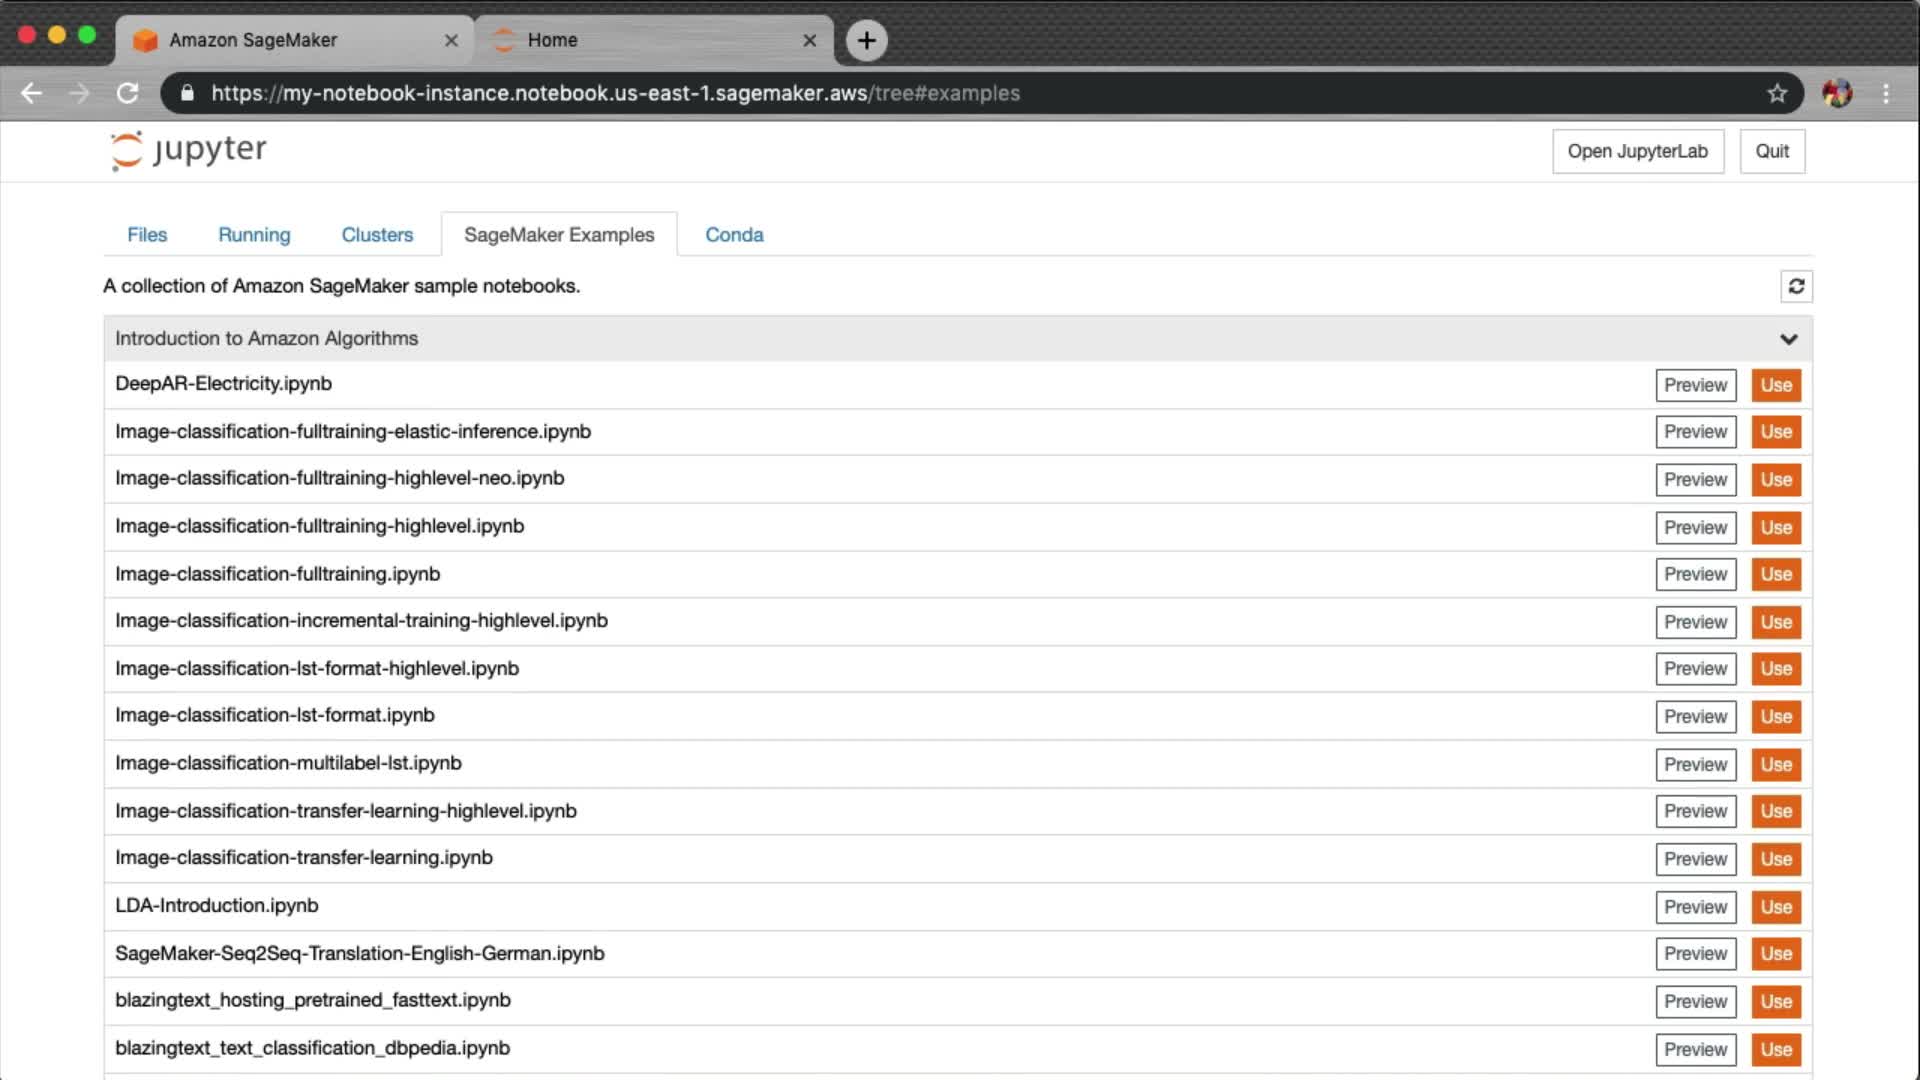Switch to the Files tab
This screenshot has height=1080, width=1920.
[x=147, y=235]
